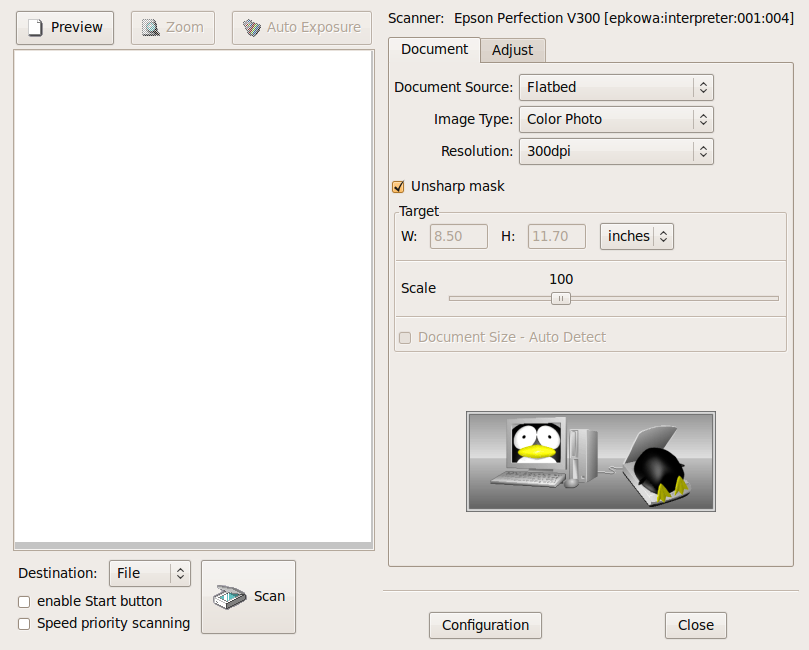Open the Document Source dropdown
The width and height of the screenshot is (809, 650).
pos(616,87)
